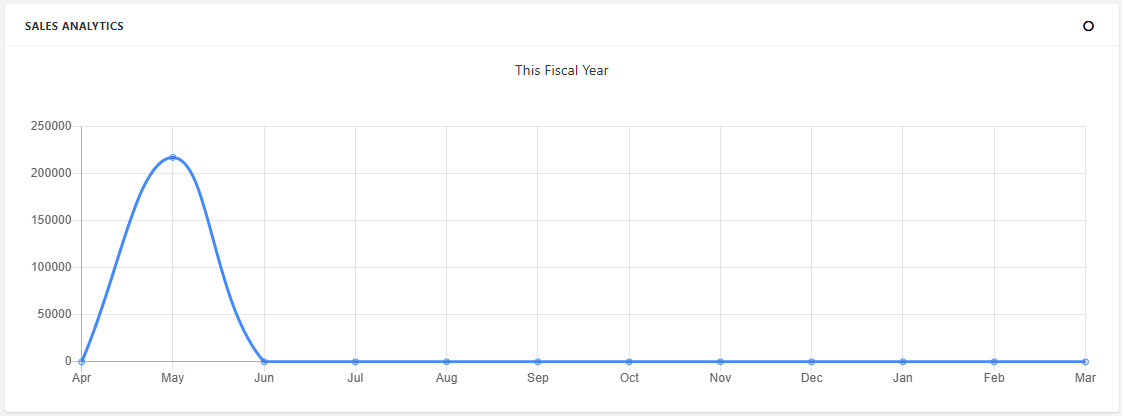The height and width of the screenshot is (416, 1122).
Task: Click the SALES ANALYTICS panel heading
Action: coord(74,26)
